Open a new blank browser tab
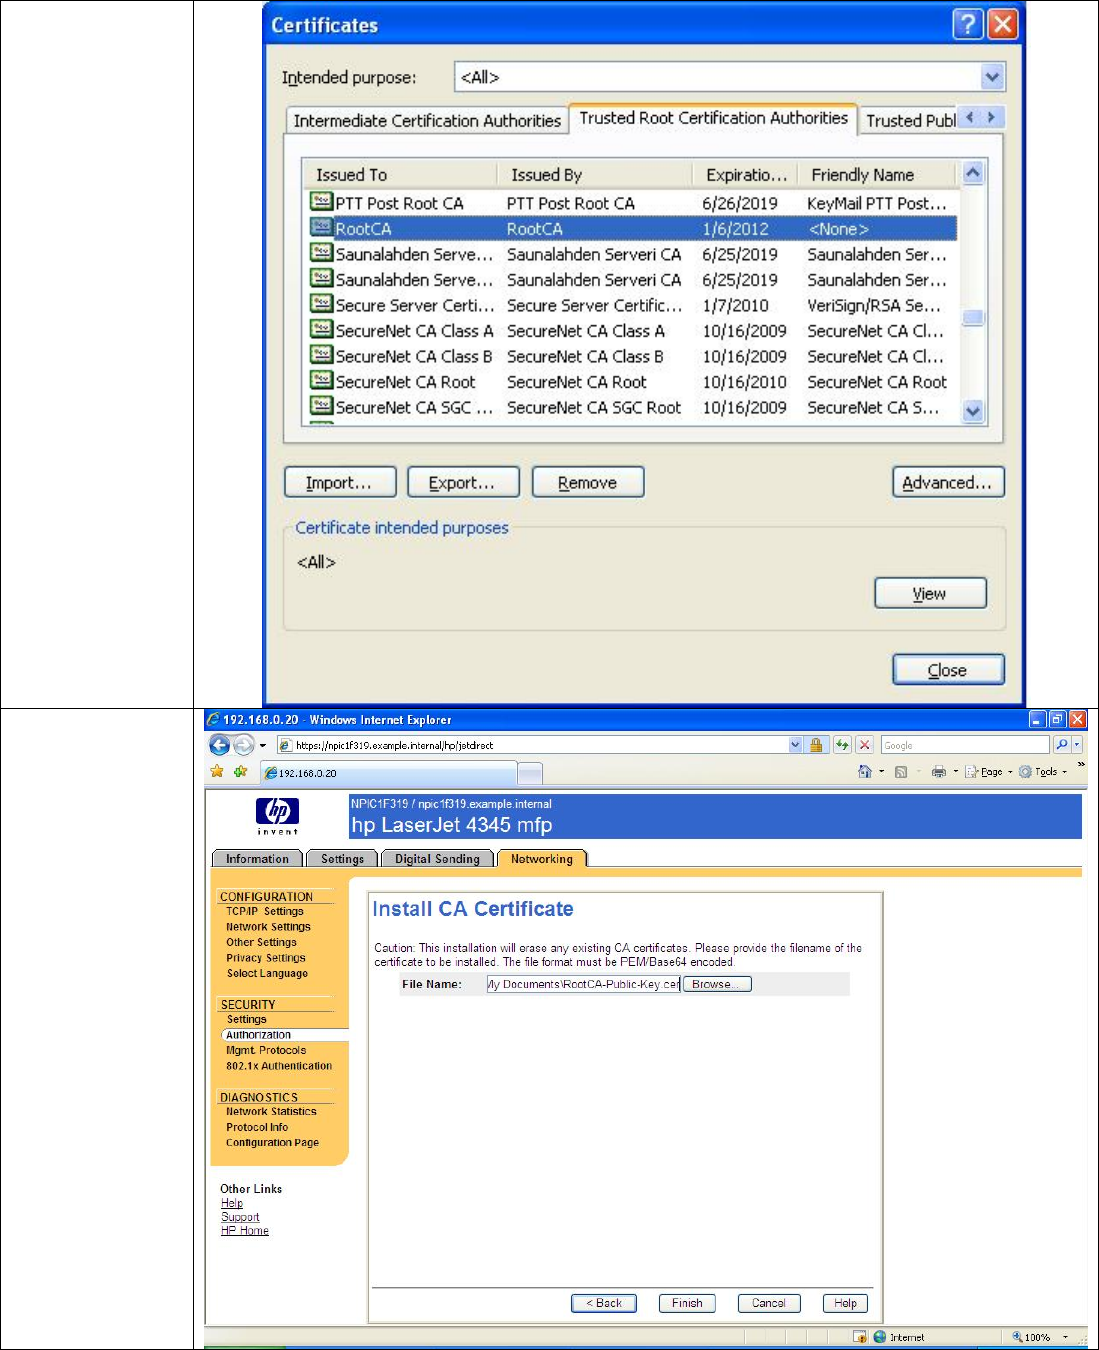 click(530, 773)
